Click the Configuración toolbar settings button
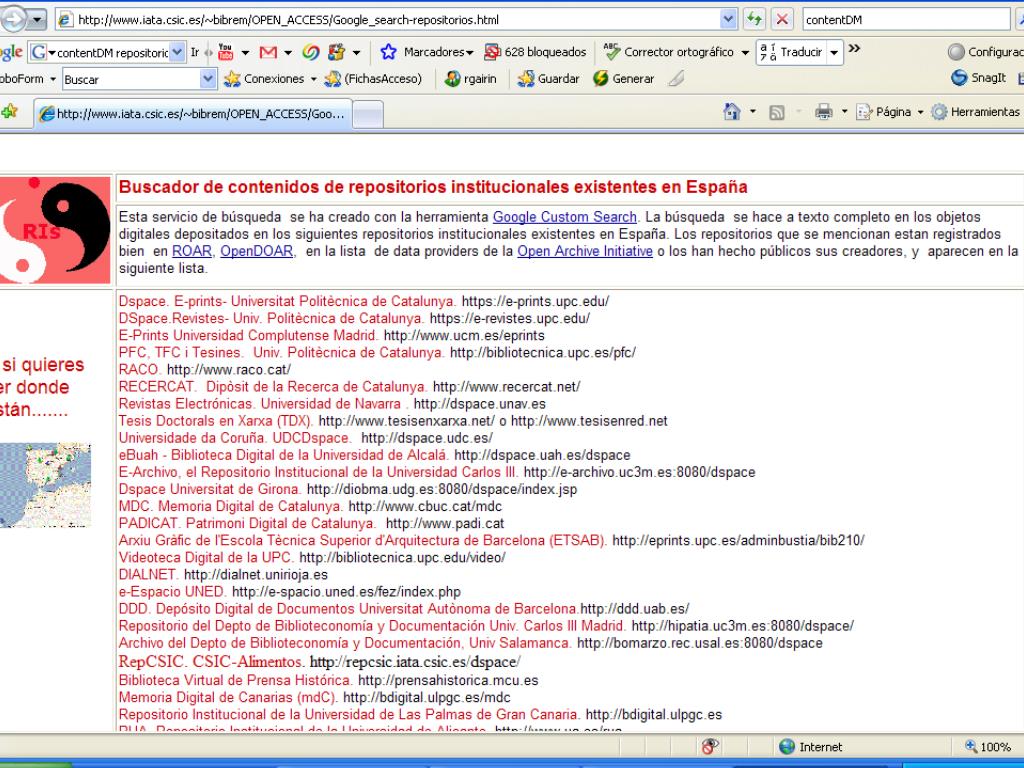This screenshot has width=1024, height=768. tap(986, 52)
